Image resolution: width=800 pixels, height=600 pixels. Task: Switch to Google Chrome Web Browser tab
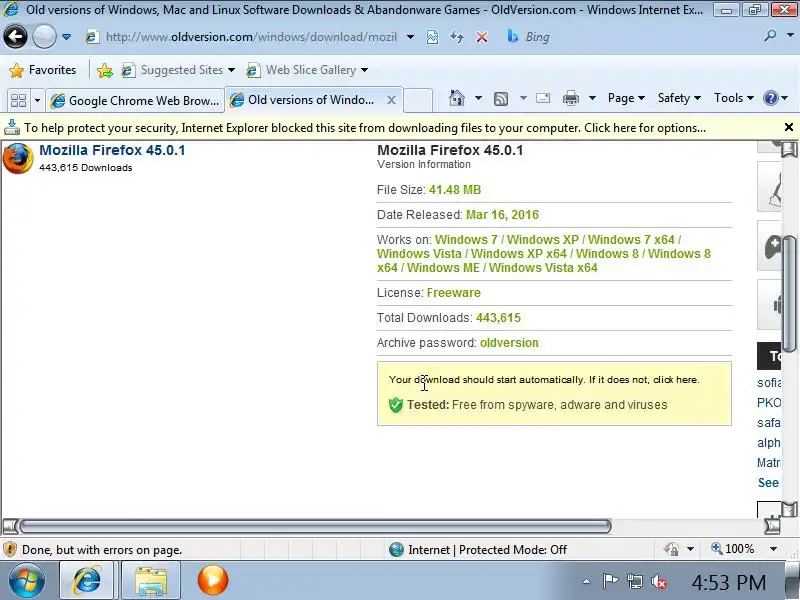(135, 101)
